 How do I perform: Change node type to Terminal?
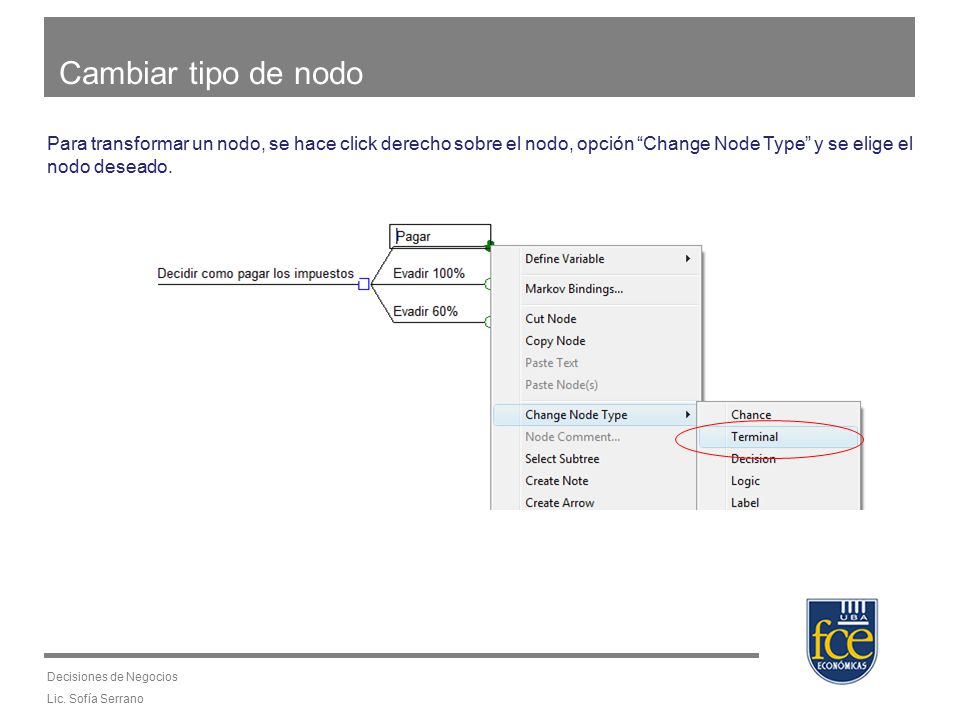pyautogui.click(x=779, y=437)
